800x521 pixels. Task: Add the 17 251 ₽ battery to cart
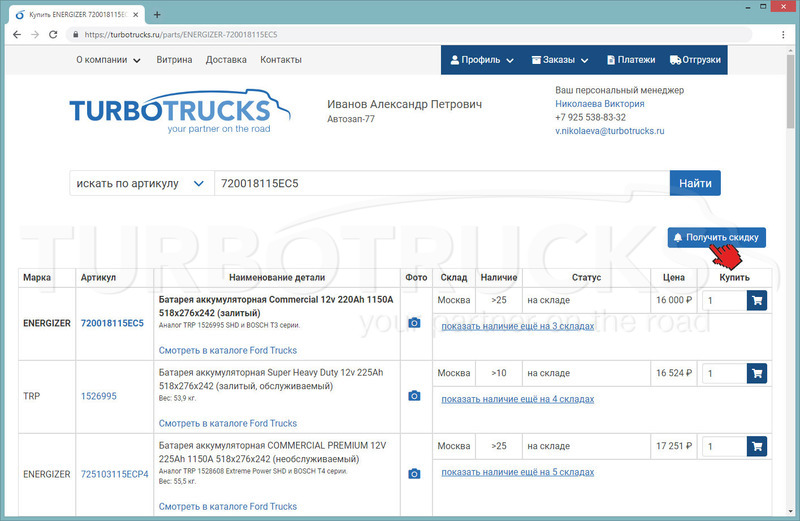click(x=757, y=446)
